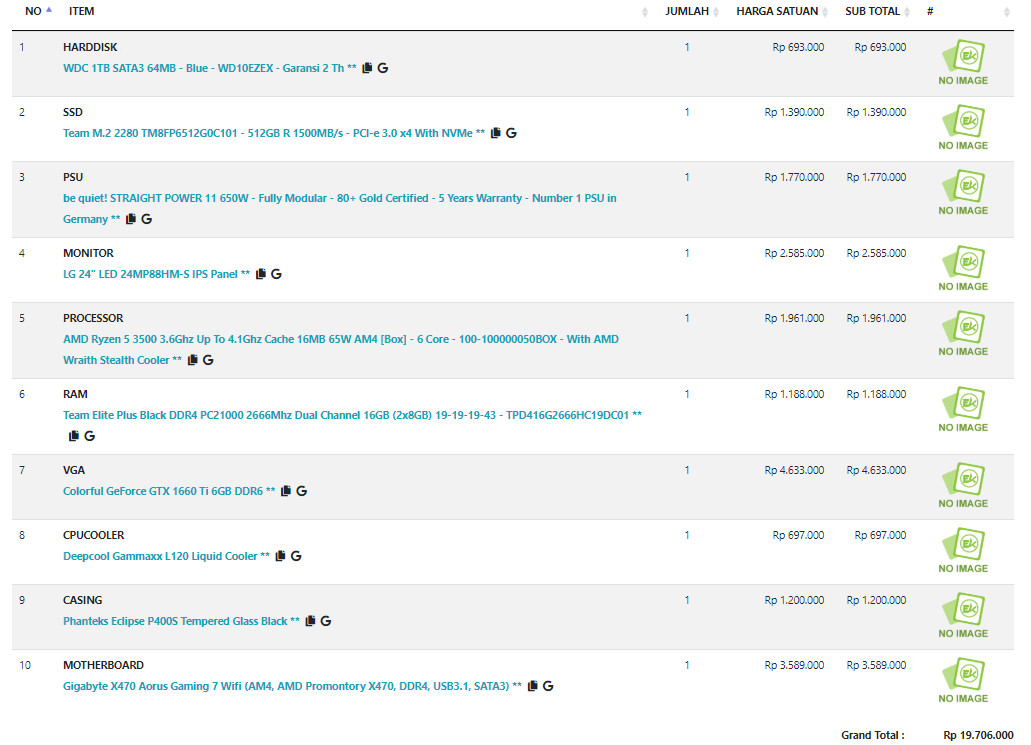Screen dimensions: 1031x745
Task: Copy the WDC 1TB harddisk item name
Action: (x=368, y=68)
